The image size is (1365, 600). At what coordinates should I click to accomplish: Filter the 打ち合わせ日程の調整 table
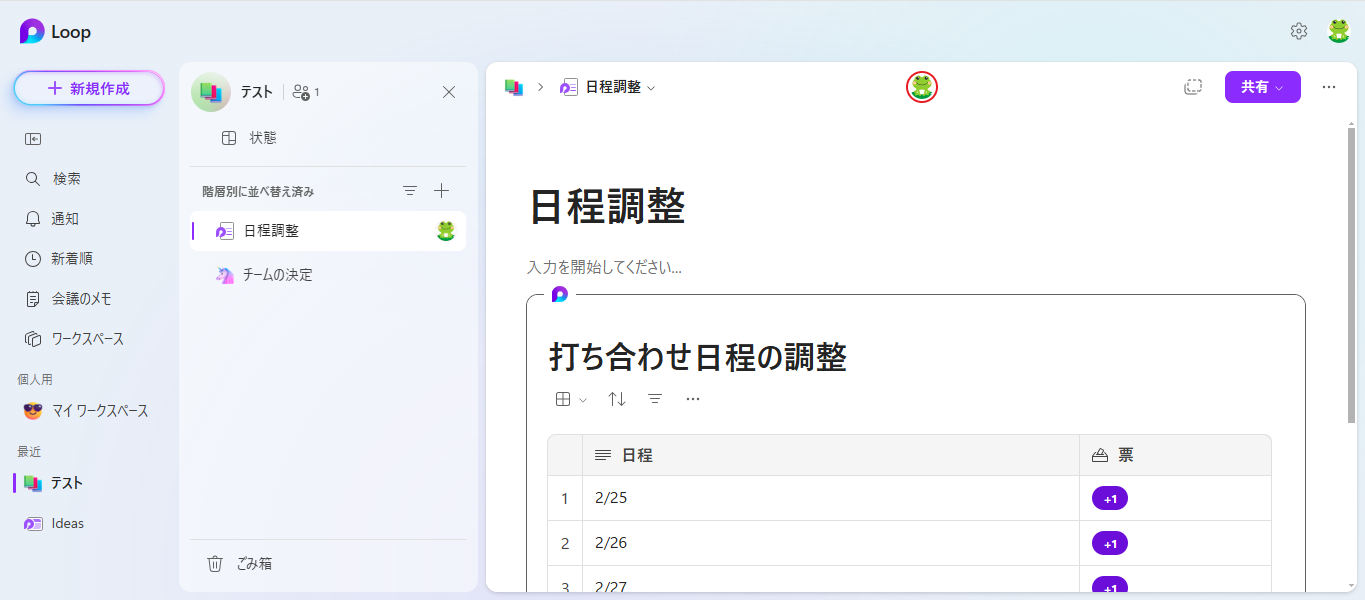pyautogui.click(x=655, y=398)
